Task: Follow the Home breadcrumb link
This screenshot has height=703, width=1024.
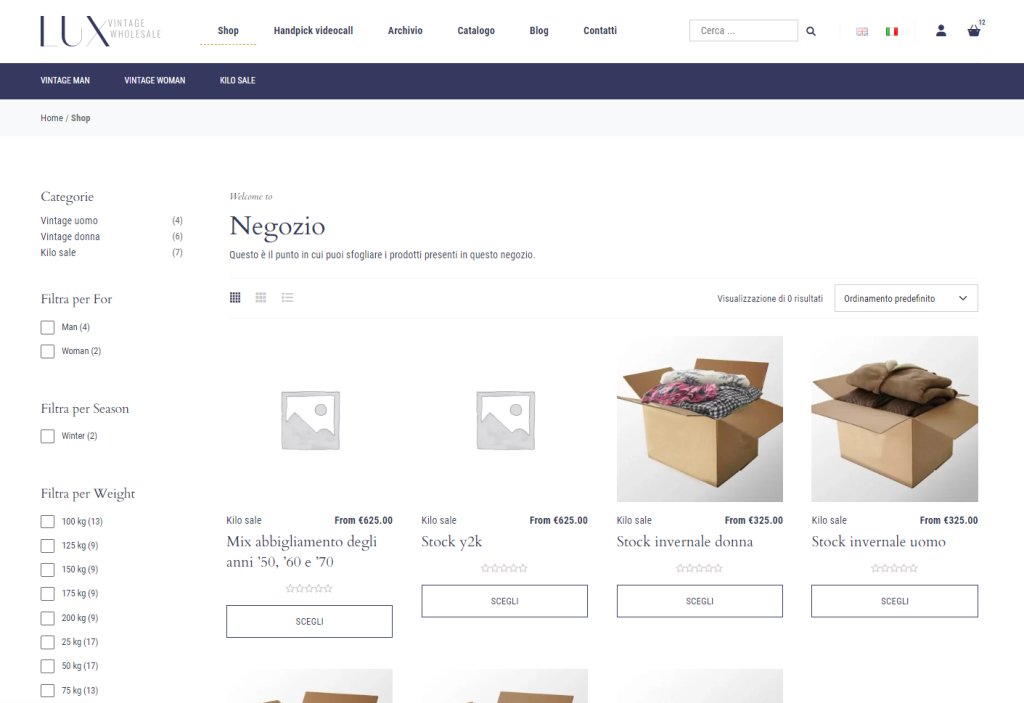Action: (x=52, y=118)
